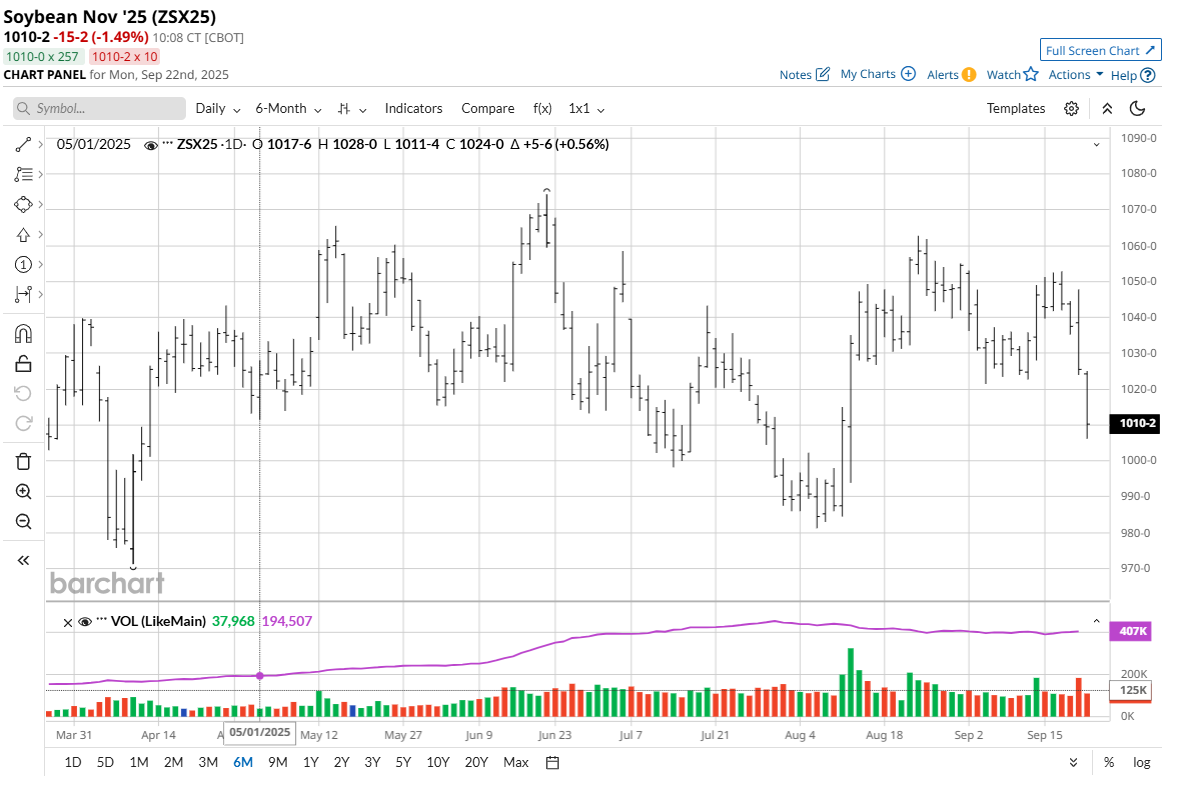
Task: Select the numbered label annotation tool
Action: 23,264
